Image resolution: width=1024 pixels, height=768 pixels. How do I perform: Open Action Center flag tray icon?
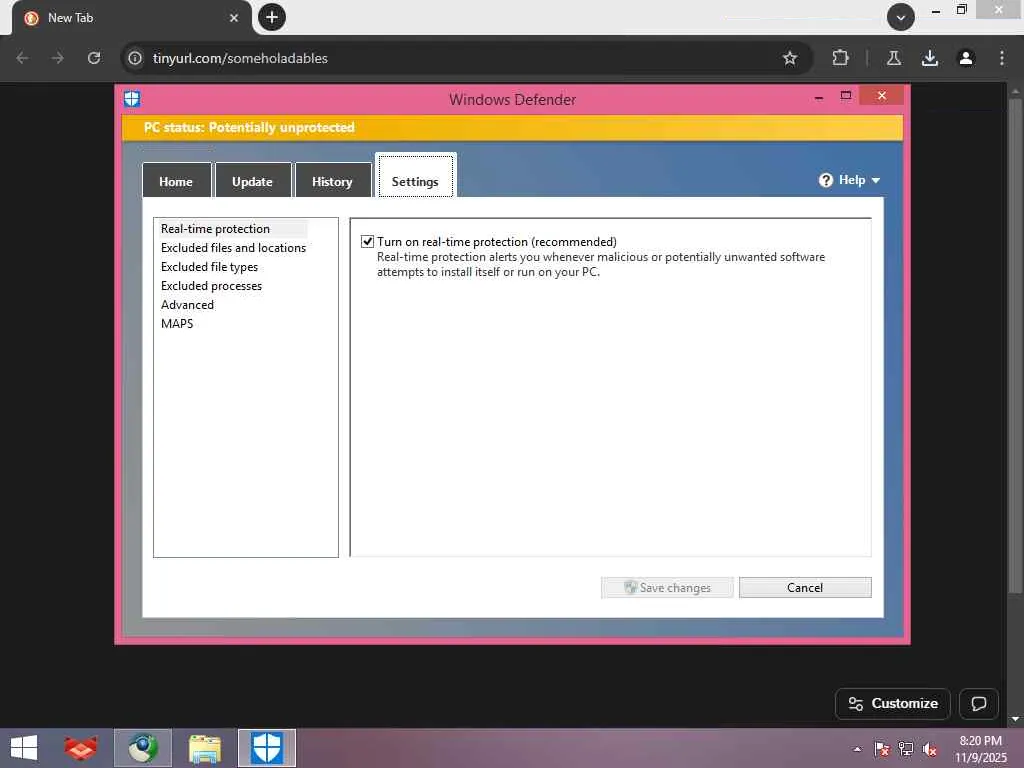(881, 749)
